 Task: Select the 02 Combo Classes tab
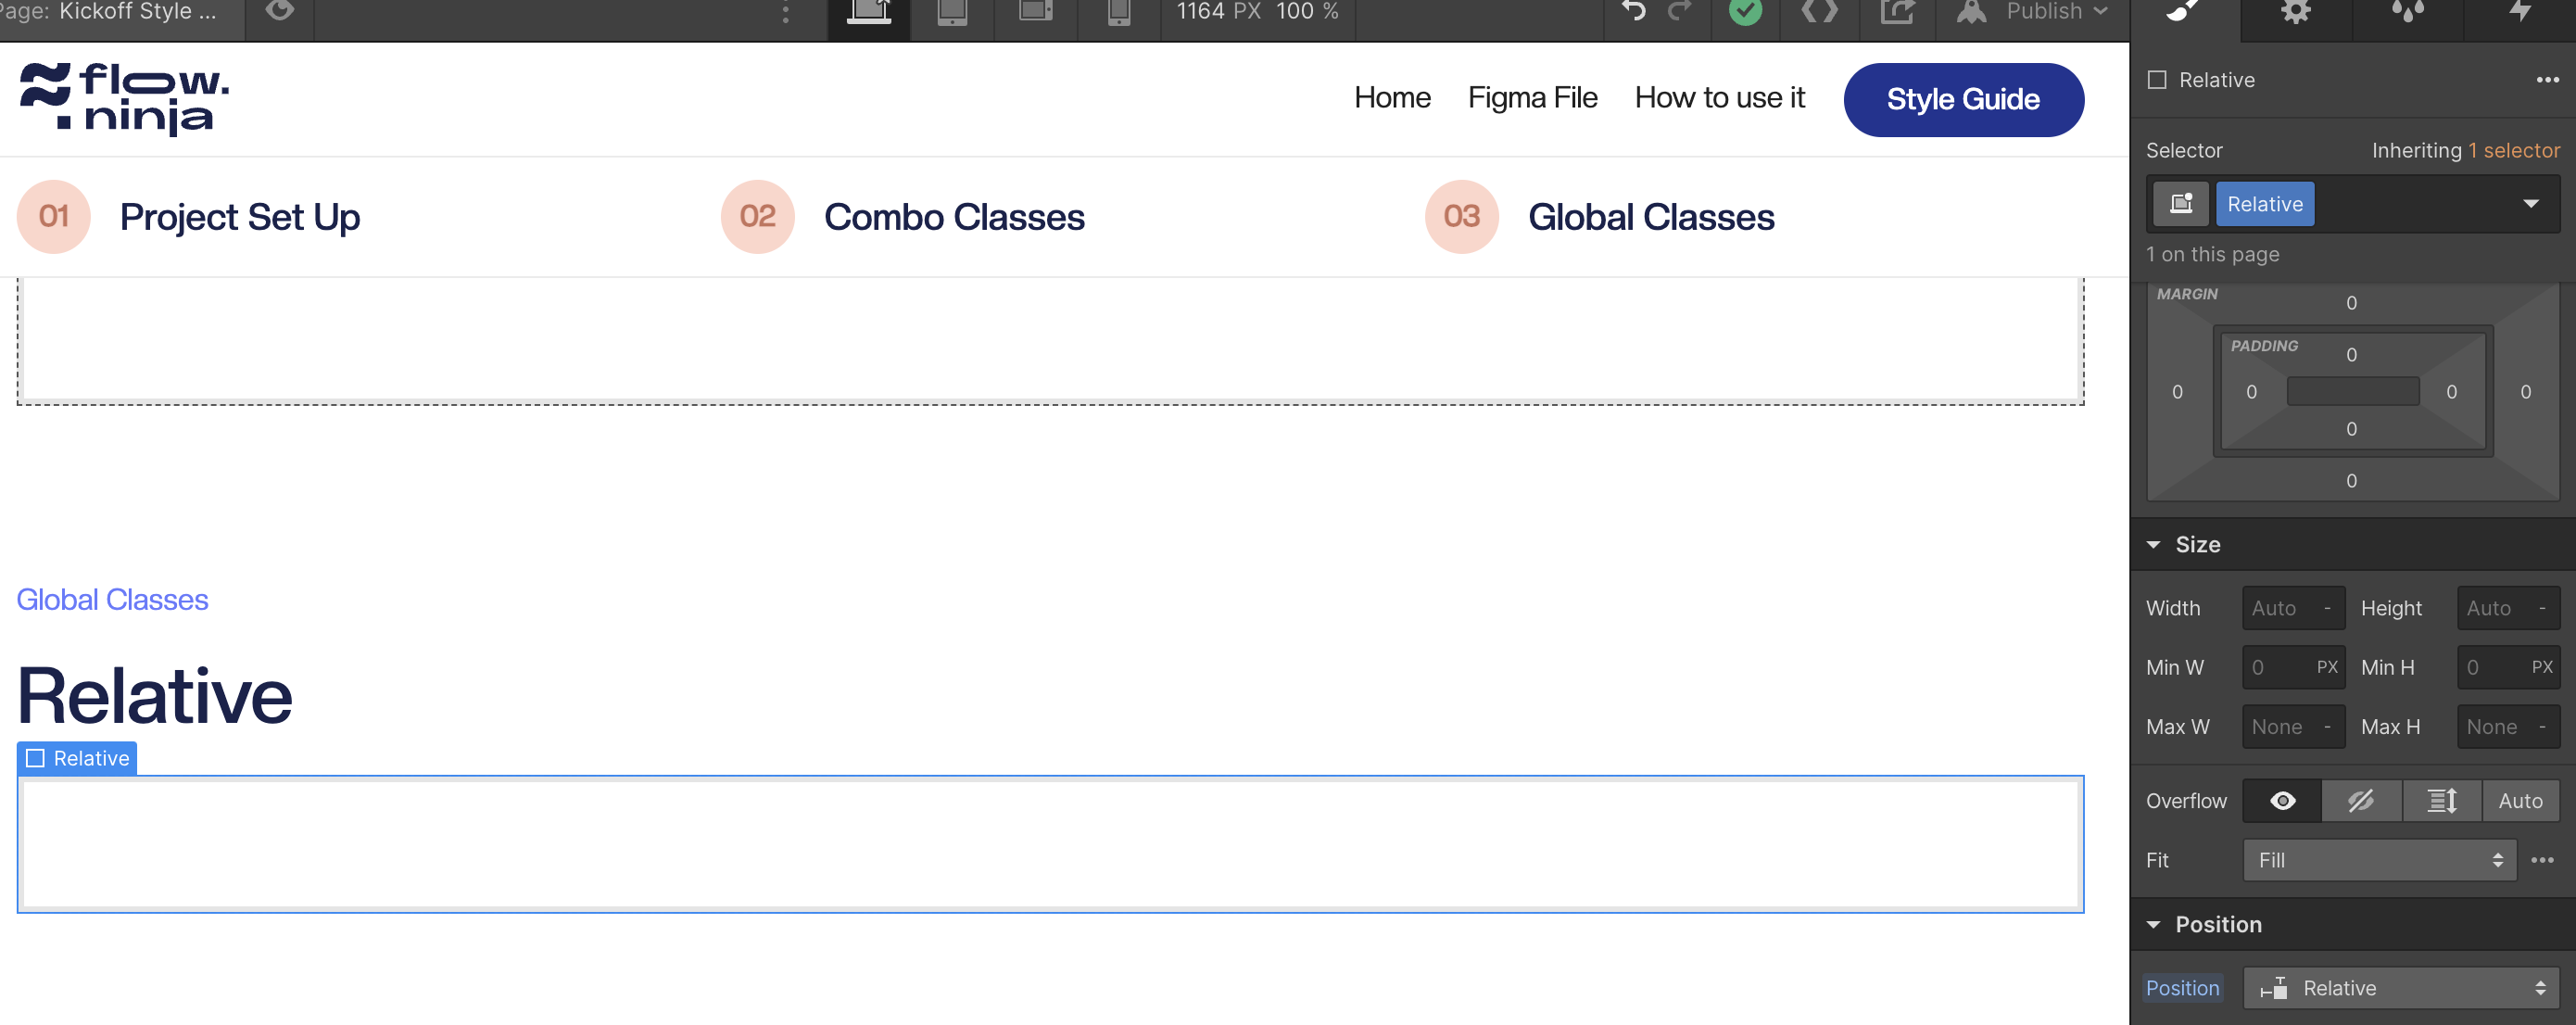click(x=903, y=217)
